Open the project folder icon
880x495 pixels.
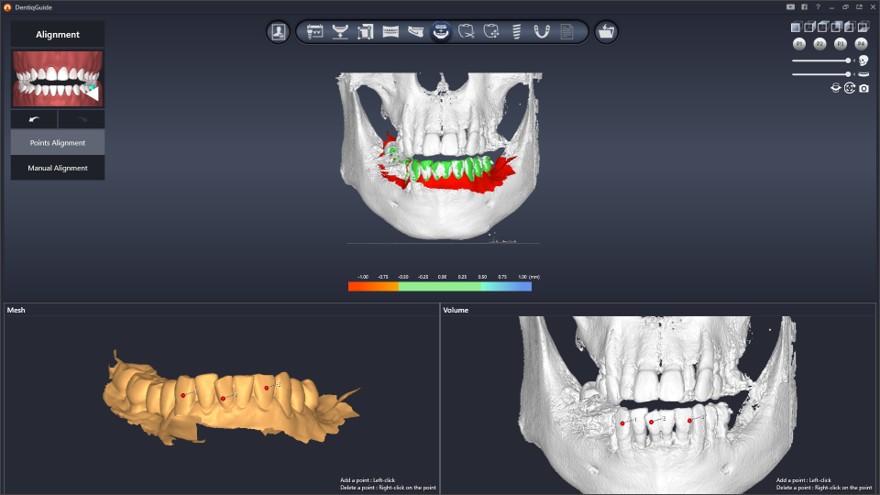tap(606, 32)
